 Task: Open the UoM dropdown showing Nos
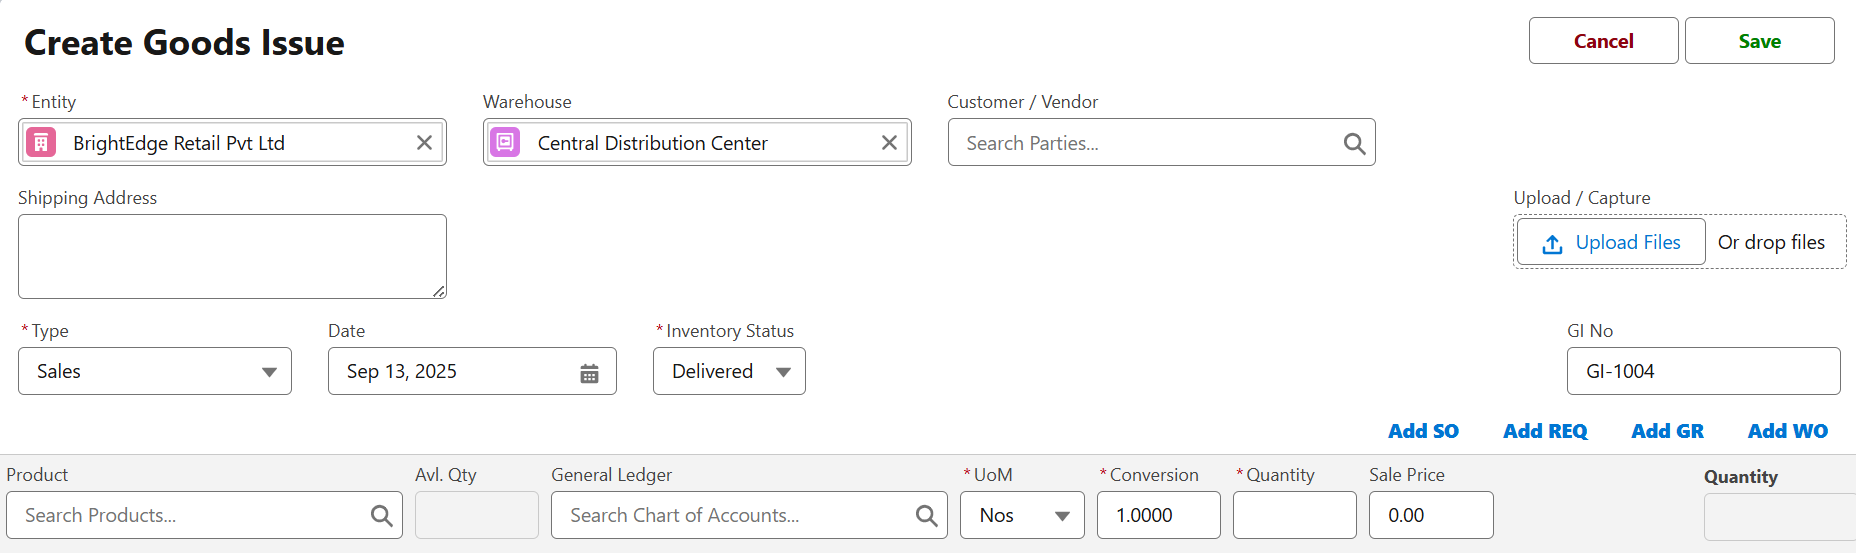[1021, 516]
